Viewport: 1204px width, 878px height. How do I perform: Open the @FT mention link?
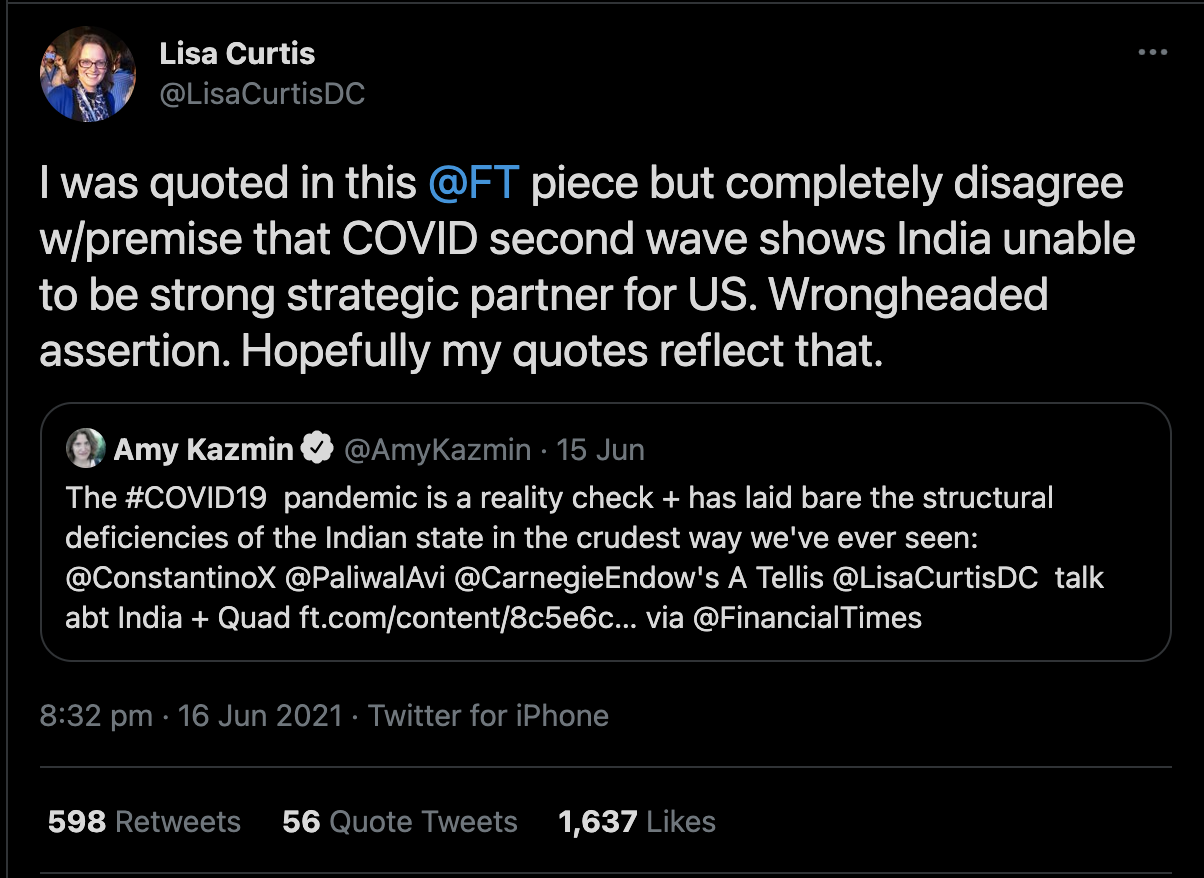pos(473,184)
